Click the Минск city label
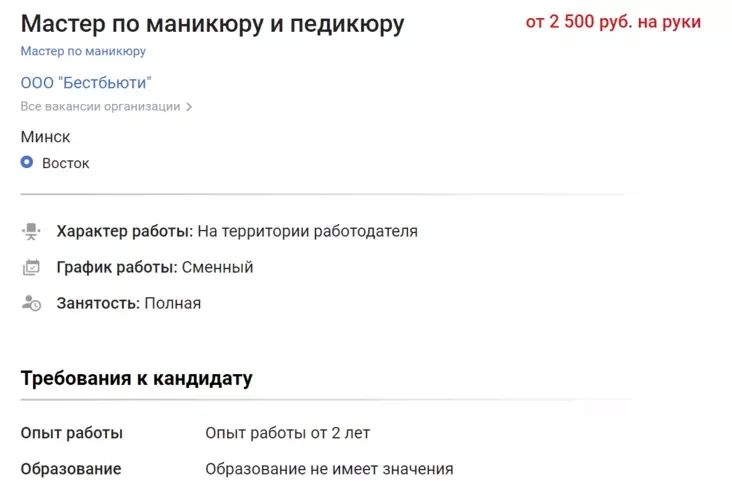Image resolution: width=732 pixels, height=490 pixels. 46,137
